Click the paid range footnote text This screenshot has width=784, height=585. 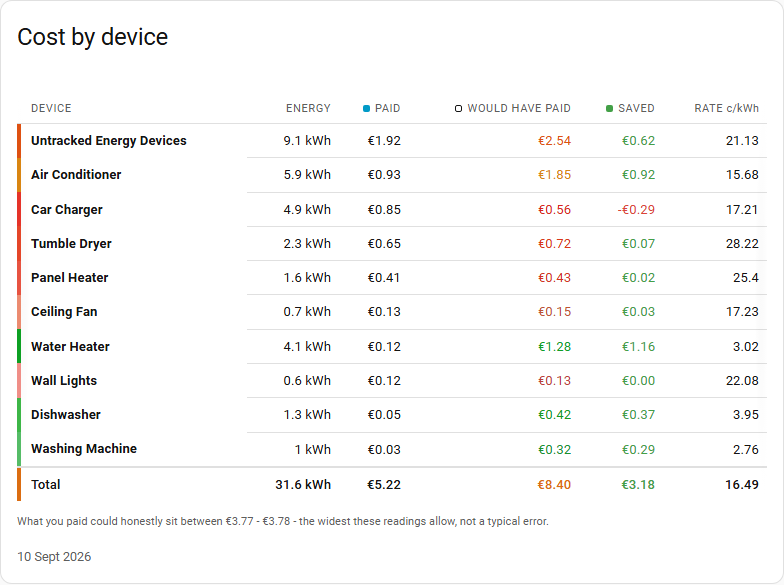(283, 521)
